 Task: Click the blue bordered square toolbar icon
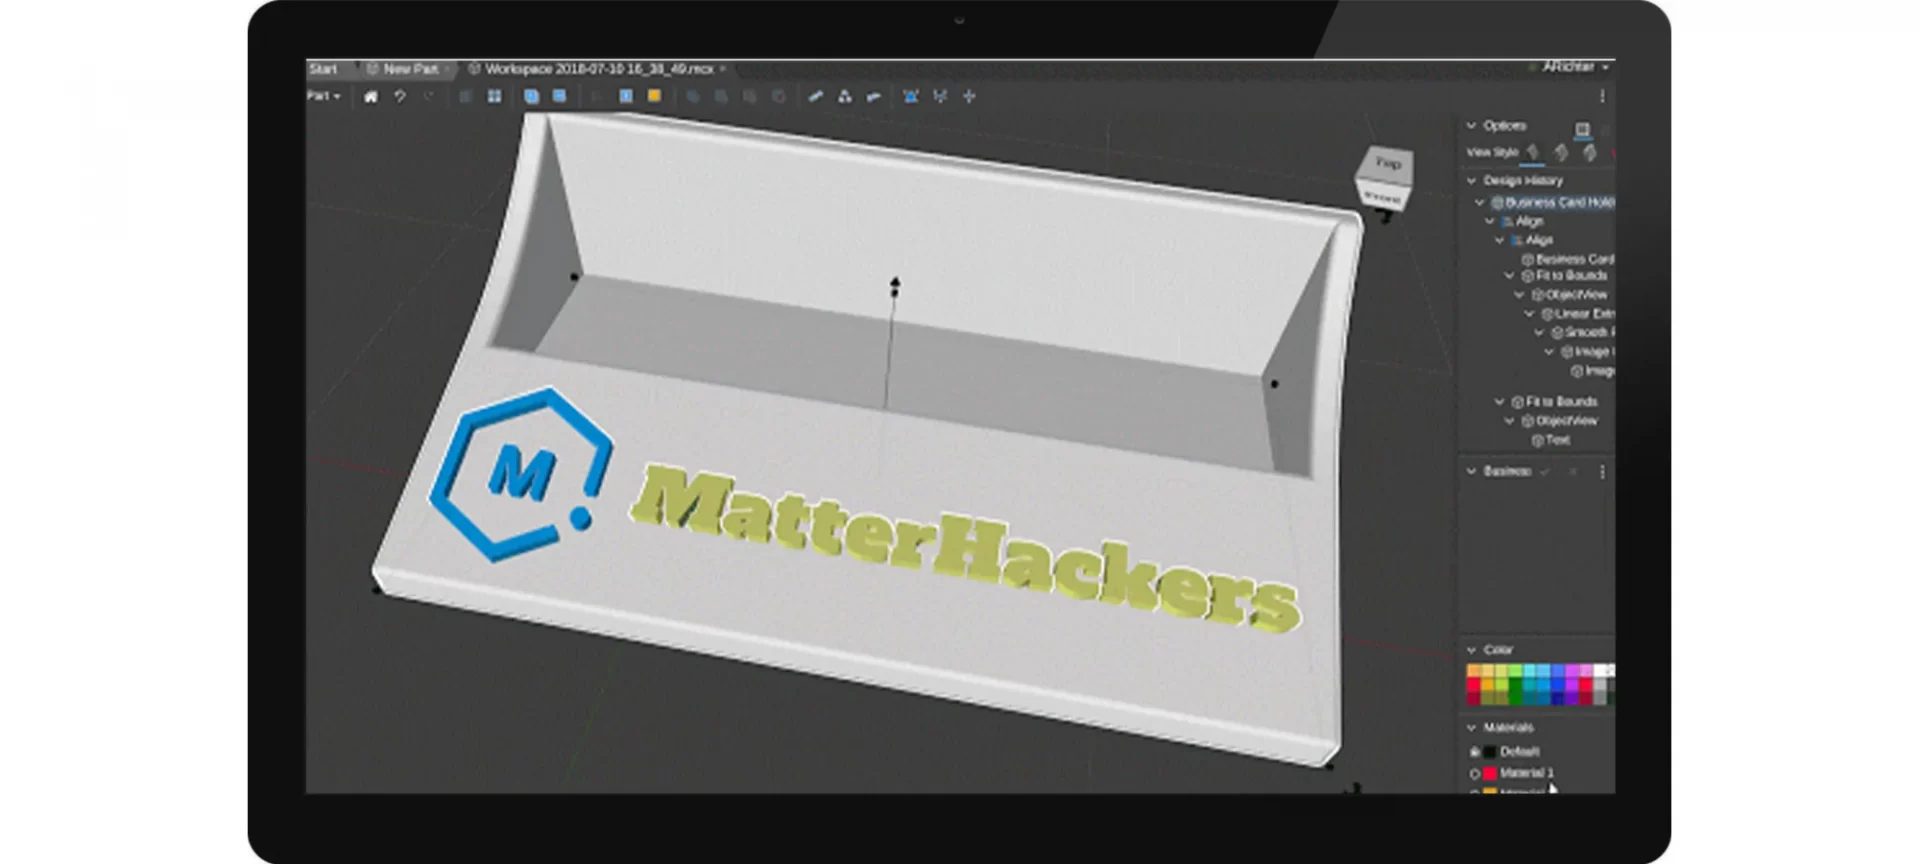[x=626, y=96]
